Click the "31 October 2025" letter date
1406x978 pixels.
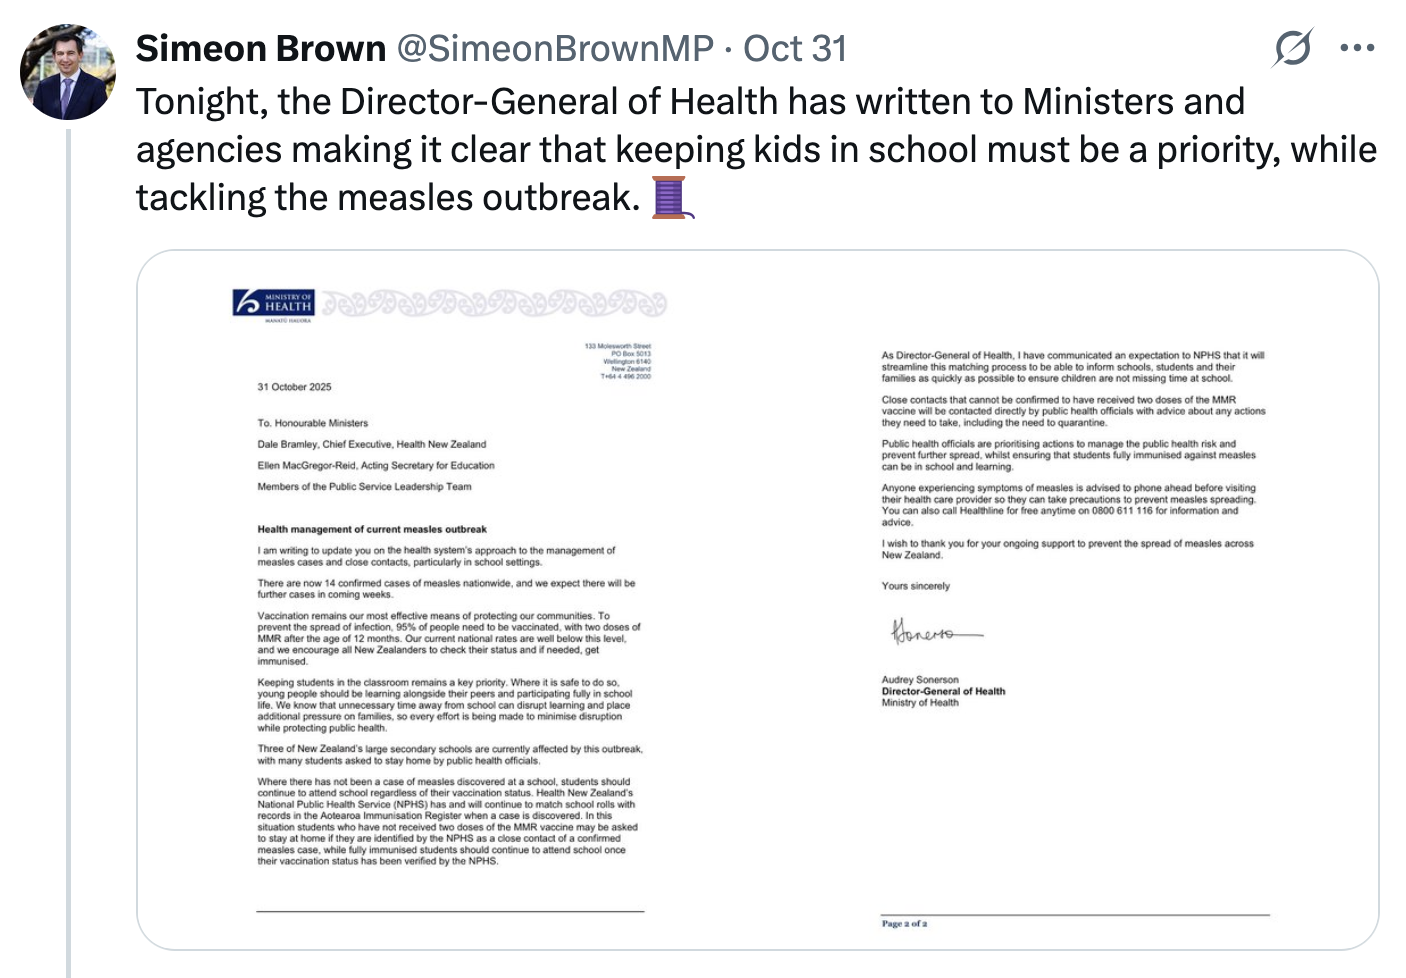coord(294,387)
